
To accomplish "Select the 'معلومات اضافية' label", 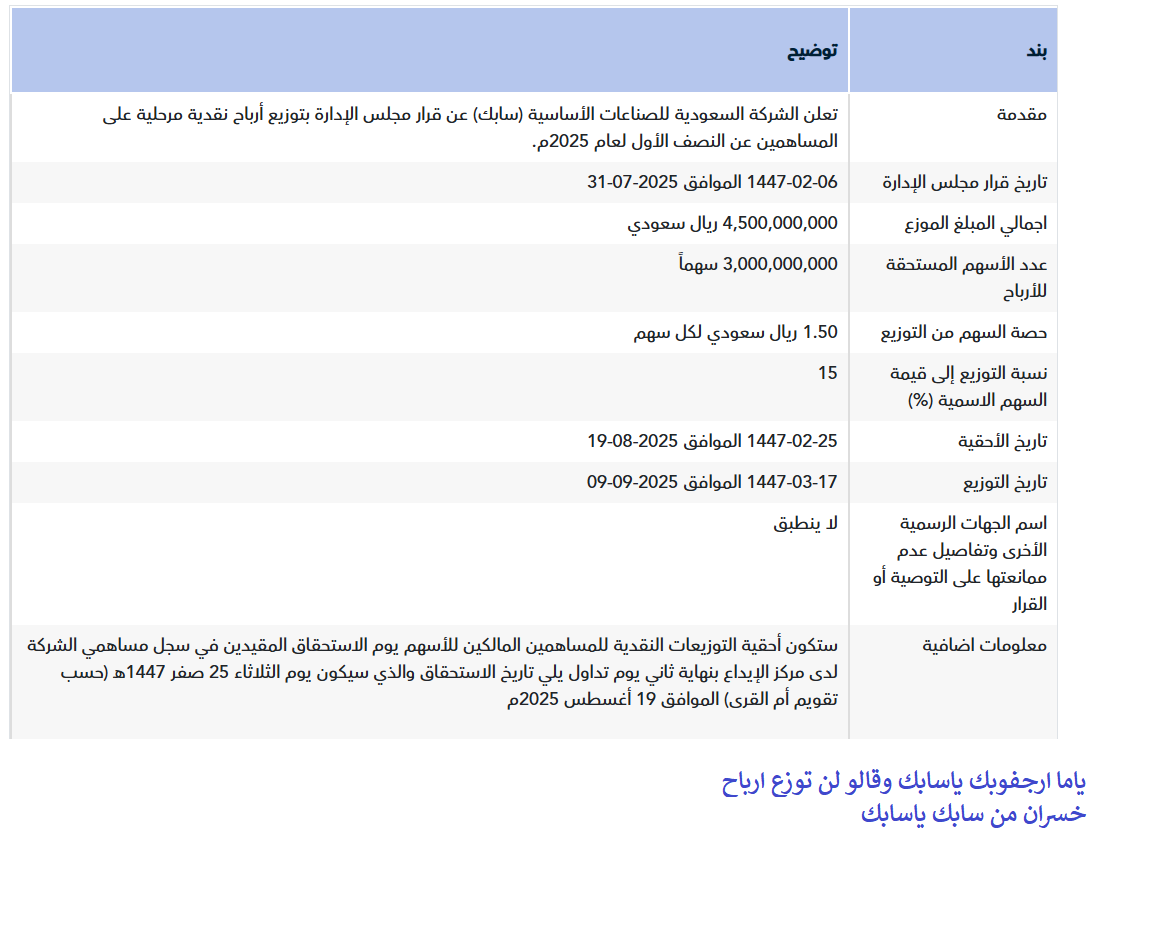I will pyautogui.click(x=985, y=645).
